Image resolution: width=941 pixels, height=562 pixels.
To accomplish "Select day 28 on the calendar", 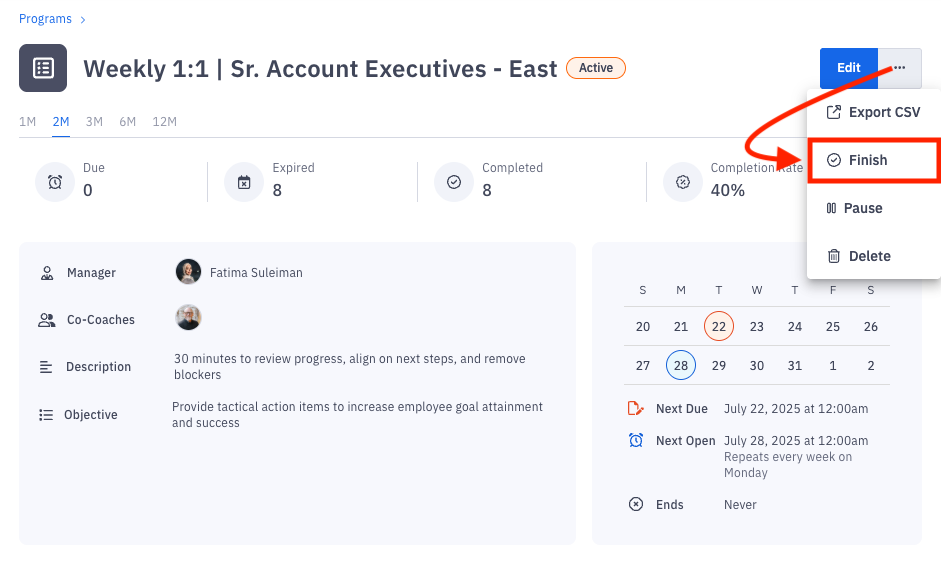I will point(680,366).
